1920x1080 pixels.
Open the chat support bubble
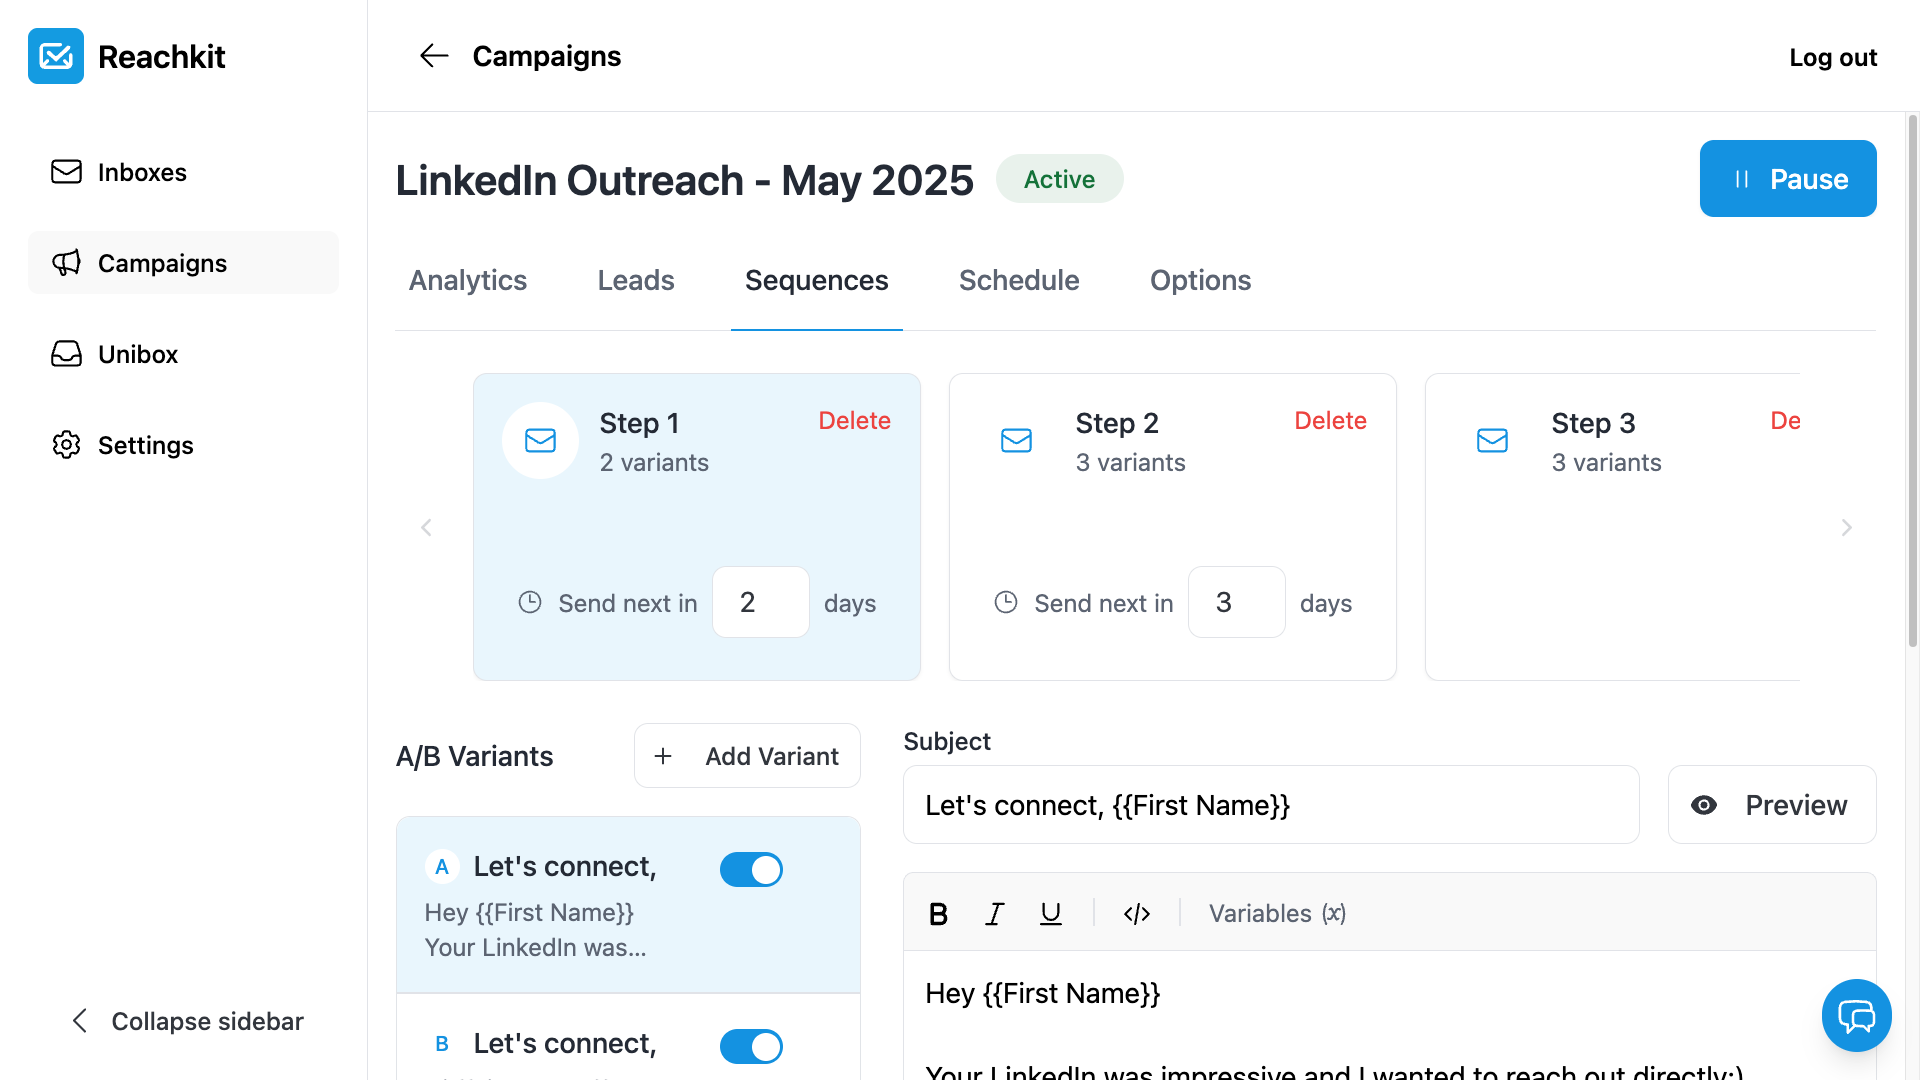[1856, 1016]
